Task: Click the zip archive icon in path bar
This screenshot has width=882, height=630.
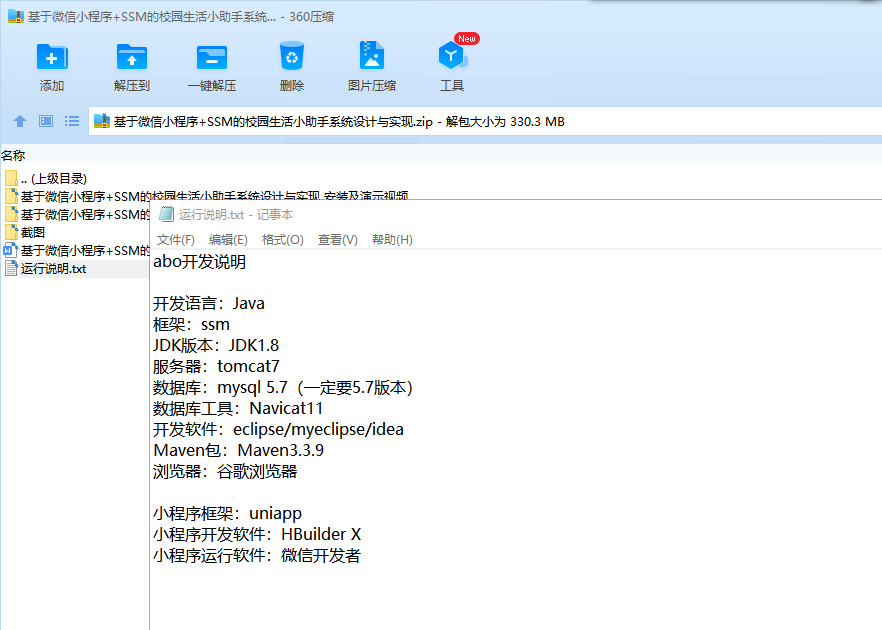Action: pos(101,121)
